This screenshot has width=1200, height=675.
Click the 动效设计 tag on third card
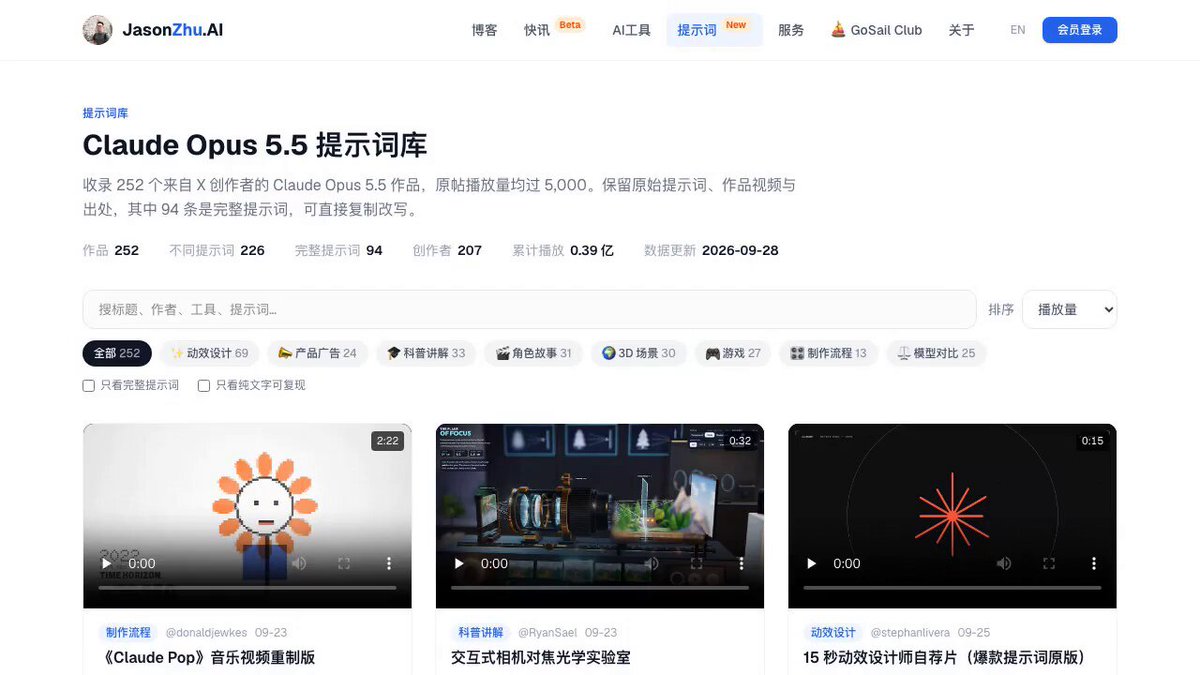click(833, 633)
